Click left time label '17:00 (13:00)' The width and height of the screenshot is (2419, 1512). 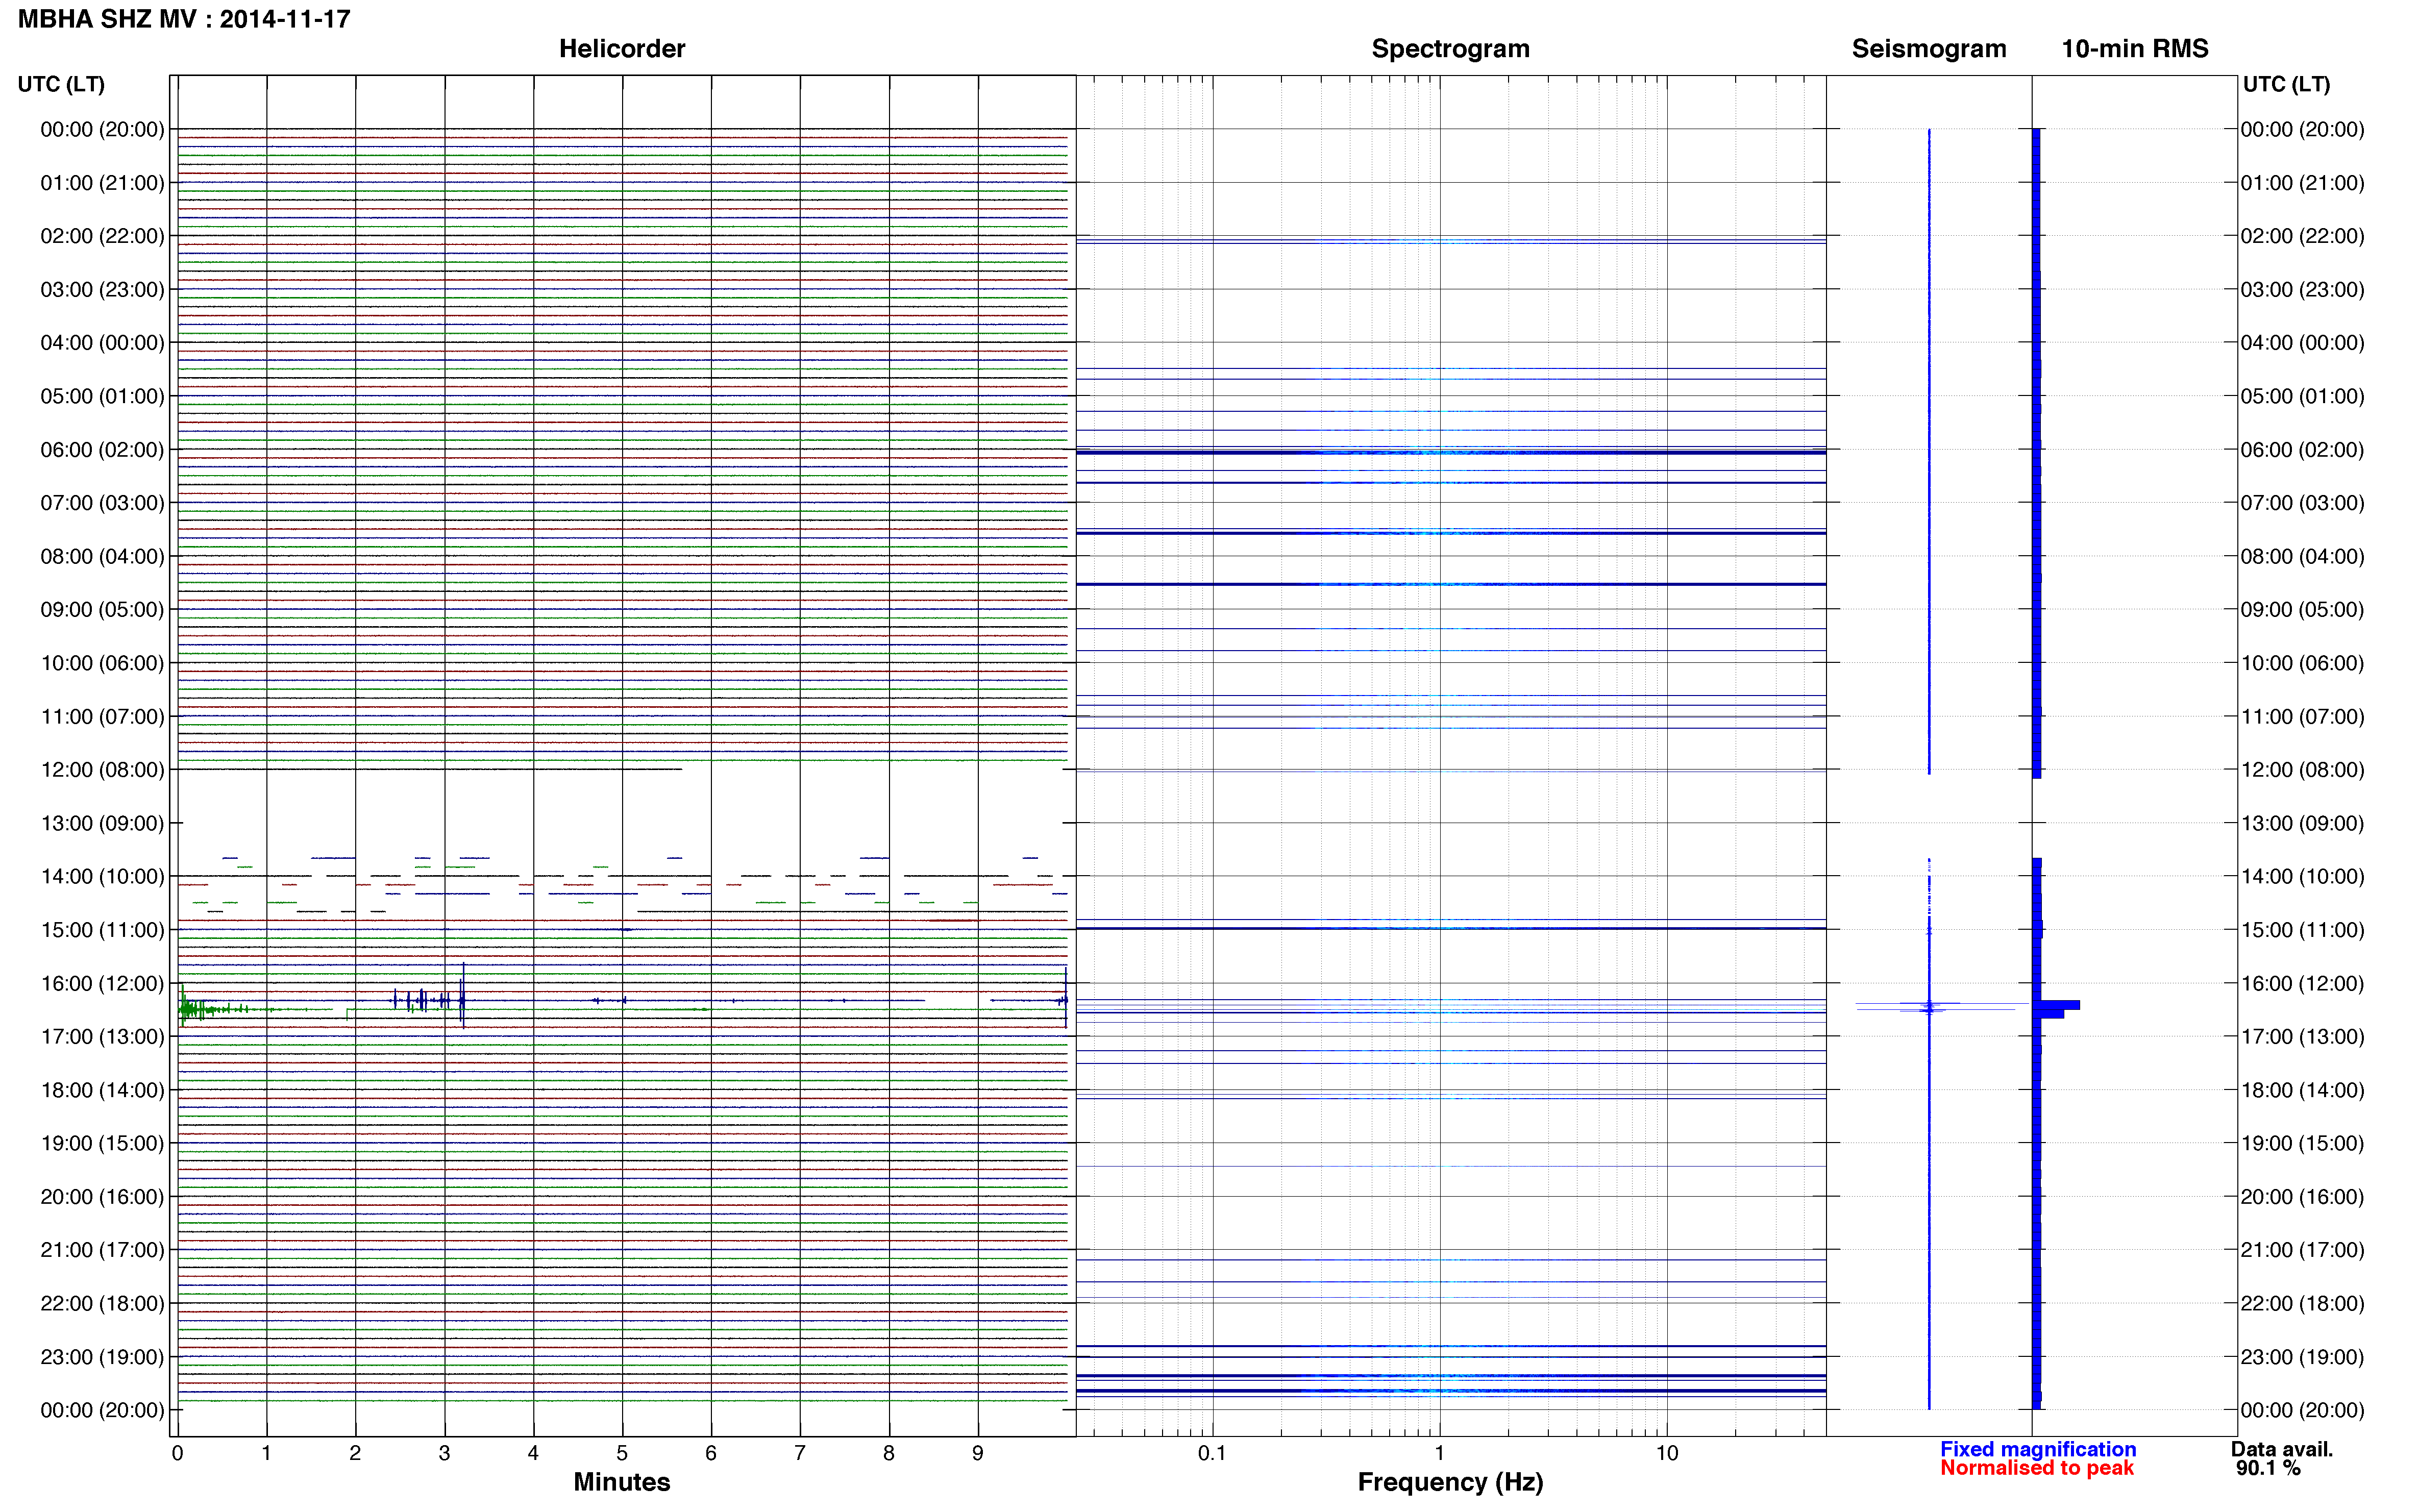click(102, 1037)
